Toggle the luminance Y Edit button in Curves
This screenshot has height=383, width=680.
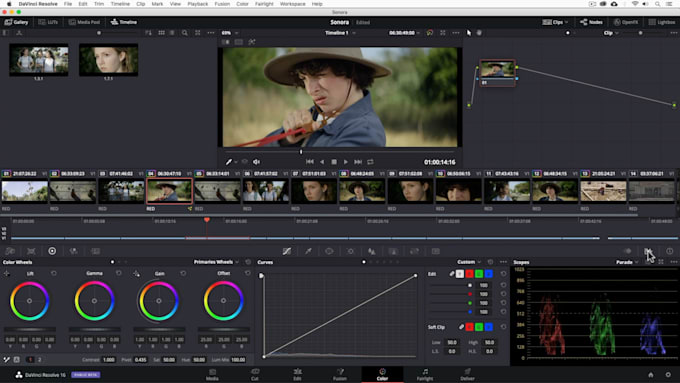coord(460,274)
